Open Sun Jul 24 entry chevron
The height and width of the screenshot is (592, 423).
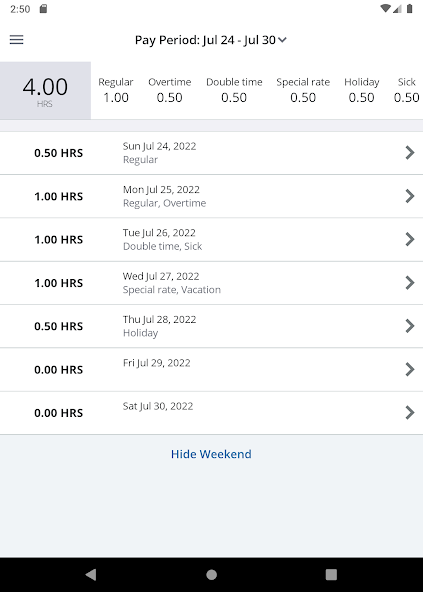click(410, 153)
